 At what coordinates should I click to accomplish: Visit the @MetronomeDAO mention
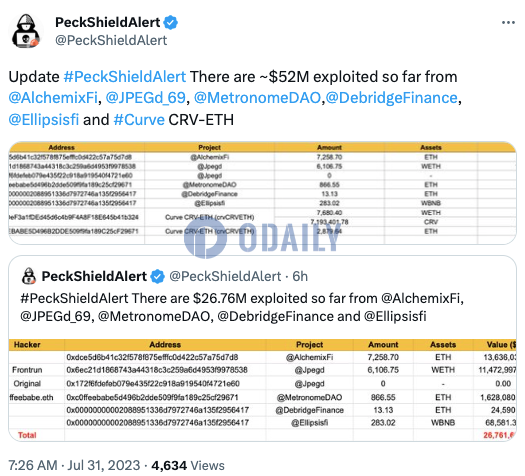coord(257,98)
